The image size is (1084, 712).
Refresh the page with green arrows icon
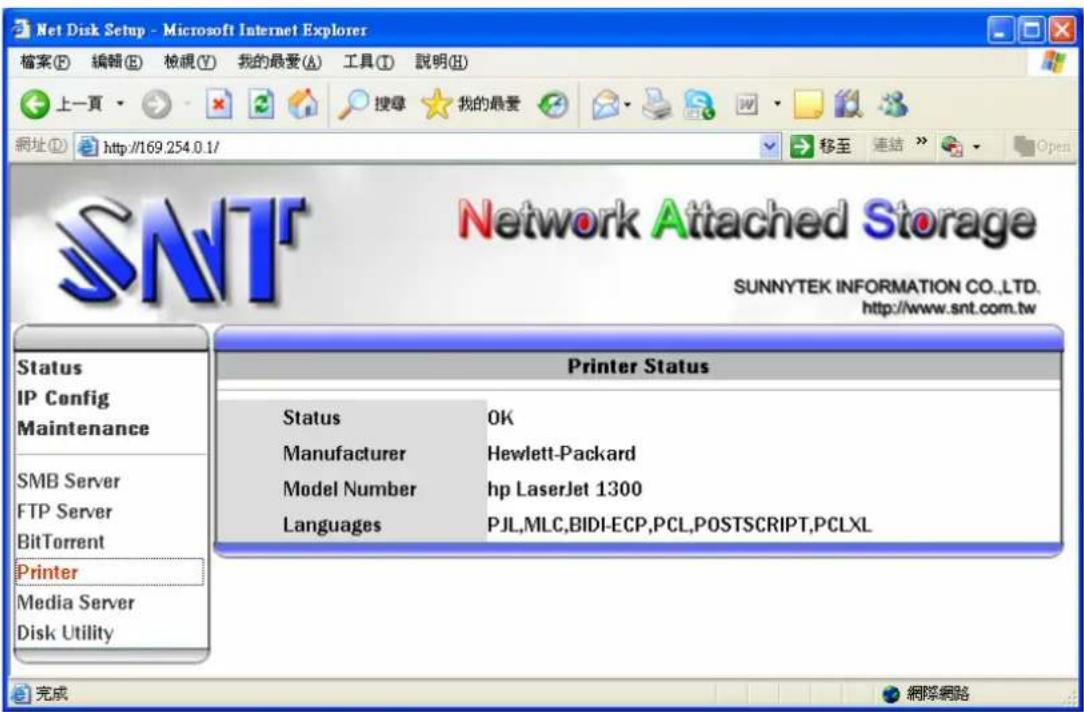click(x=261, y=105)
